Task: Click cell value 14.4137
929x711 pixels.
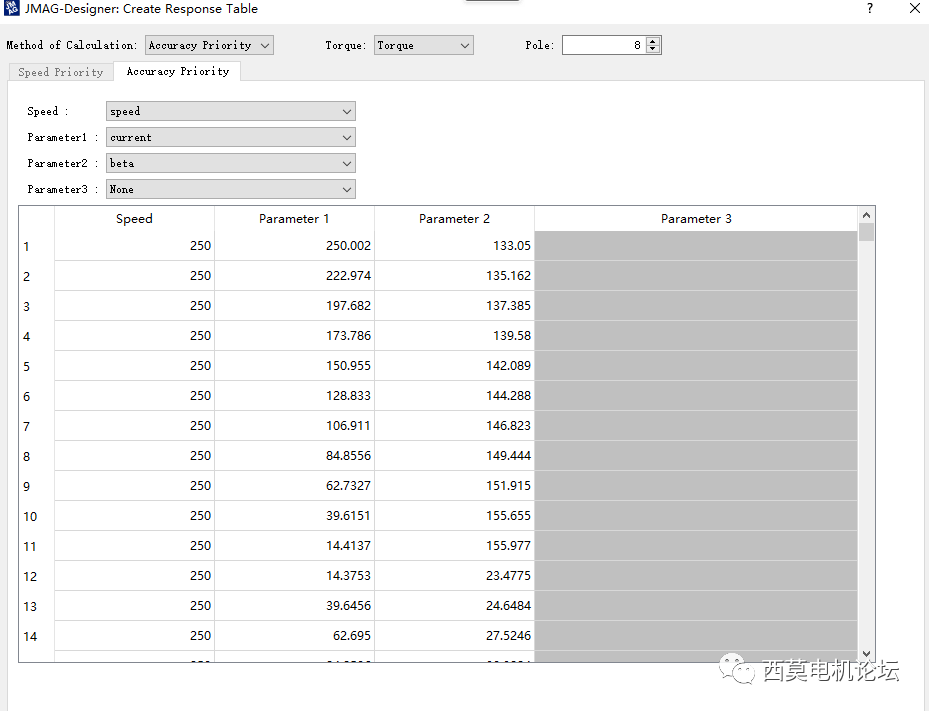Action: 294,546
